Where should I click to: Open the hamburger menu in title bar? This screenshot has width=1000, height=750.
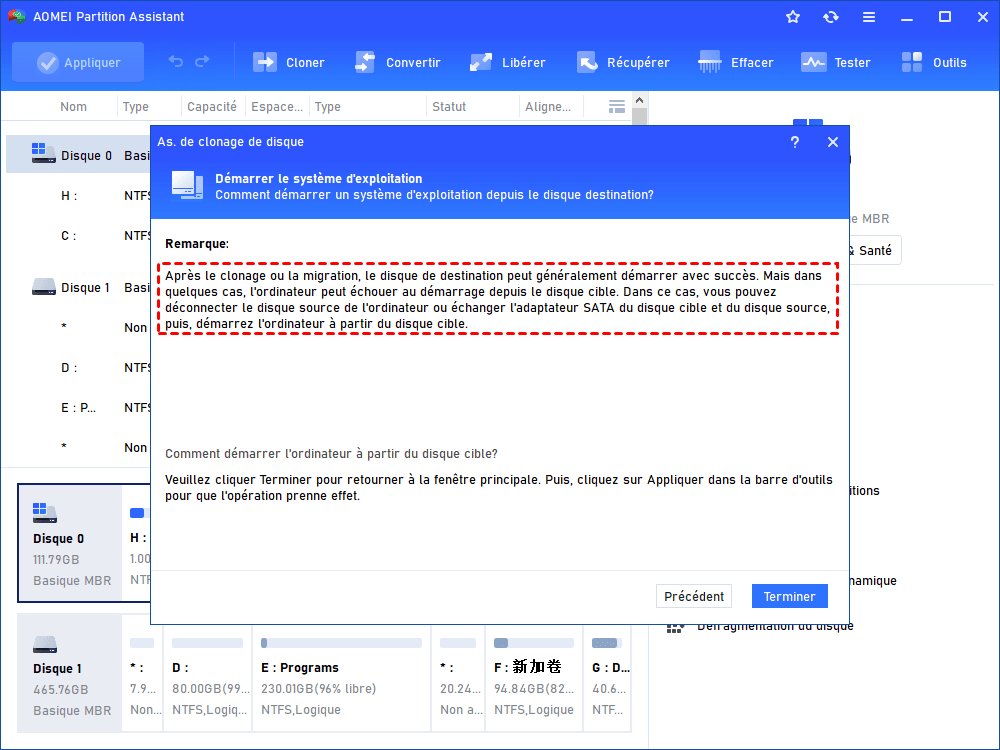coord(869,17)
